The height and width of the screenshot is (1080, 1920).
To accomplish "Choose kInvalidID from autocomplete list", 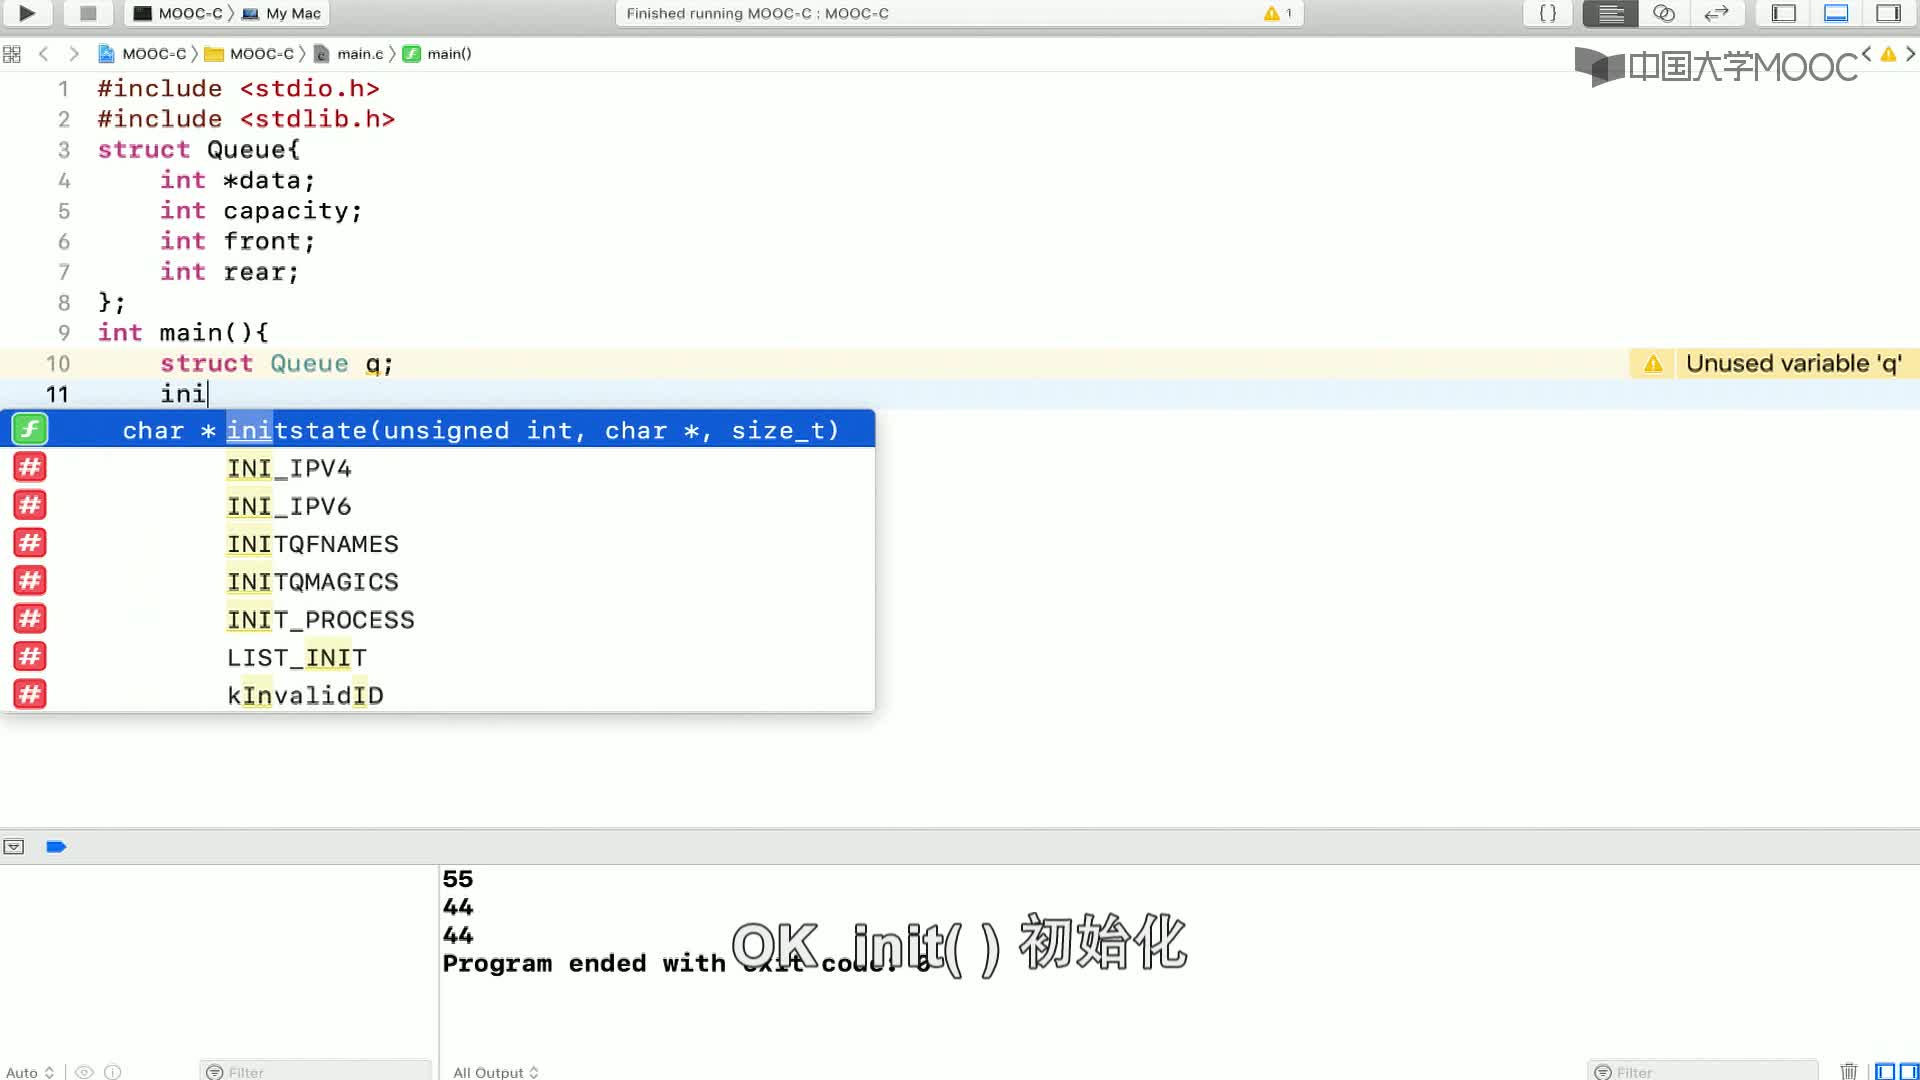I will [x=437, y=695].
